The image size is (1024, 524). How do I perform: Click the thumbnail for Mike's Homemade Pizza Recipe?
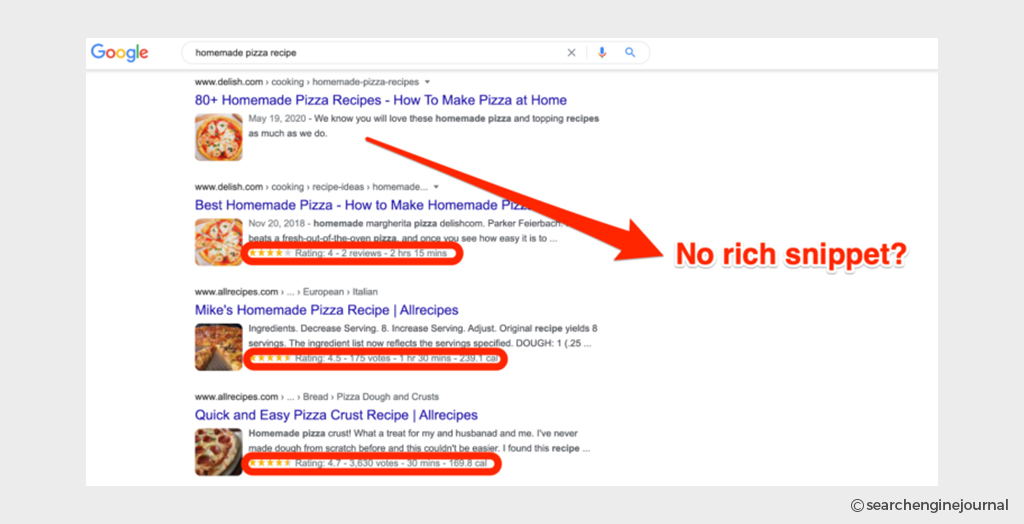[219, 347]
